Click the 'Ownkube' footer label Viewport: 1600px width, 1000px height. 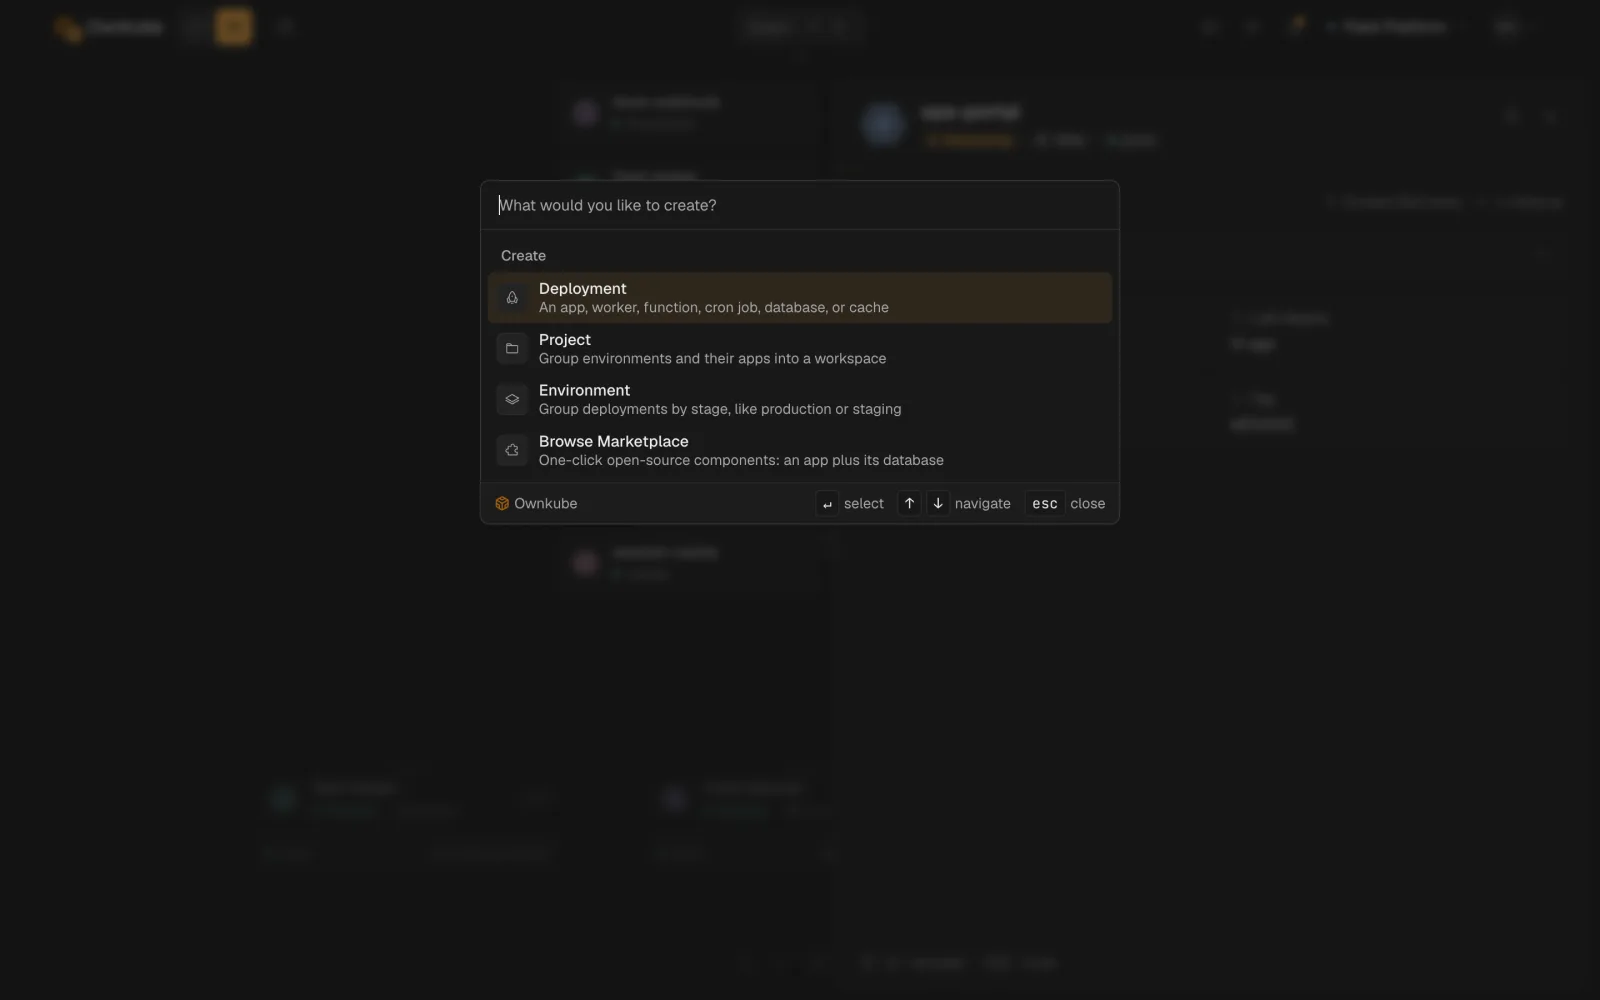546,503
